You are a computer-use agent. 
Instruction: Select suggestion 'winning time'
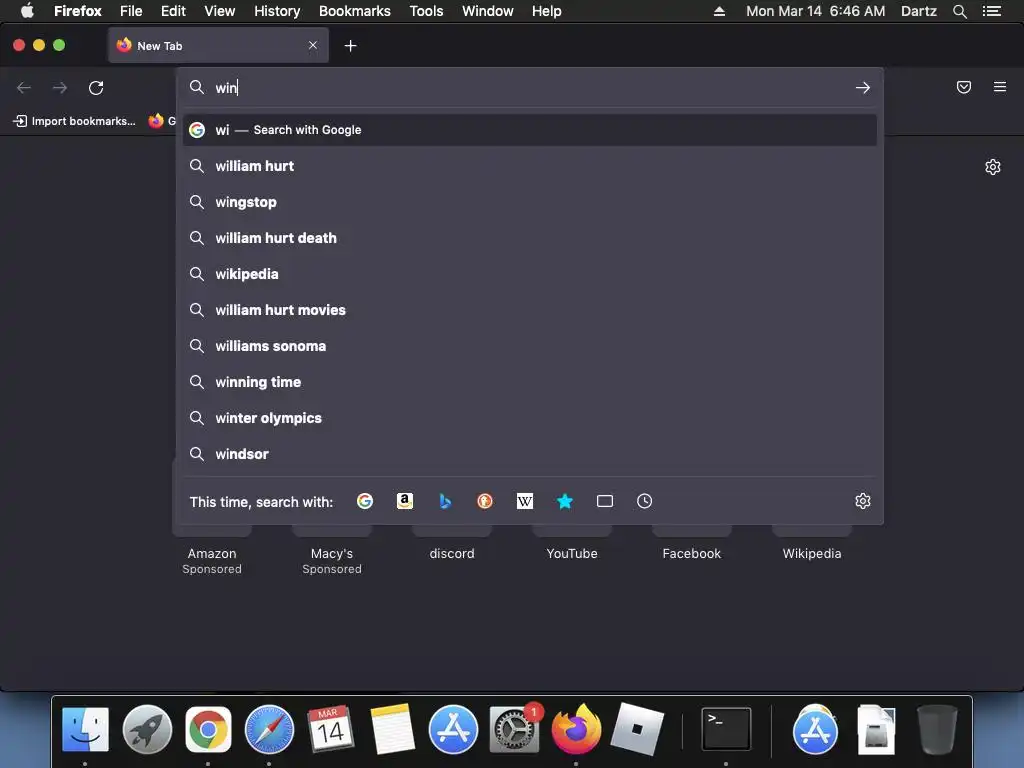530,381
